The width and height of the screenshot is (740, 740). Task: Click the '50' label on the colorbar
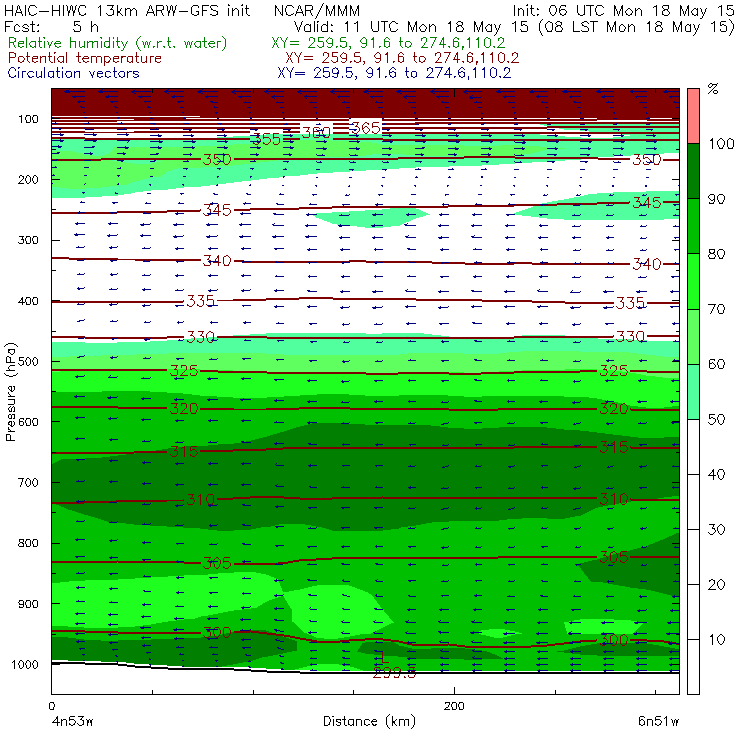click(x=717, y=419)
